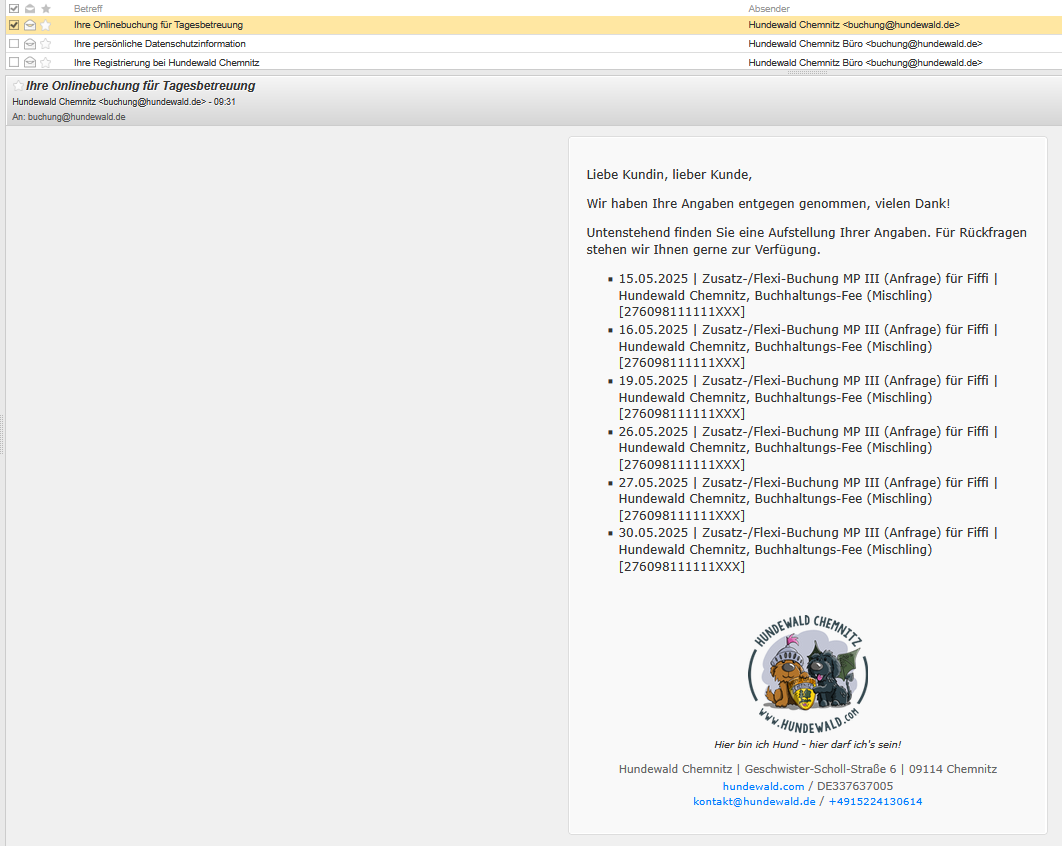Click the address 'Geschwister-Scholl-Straße 6 | 09114 Chemnitz'
The height and width of the screenshot is (846, 1062).
click(870, 769)
